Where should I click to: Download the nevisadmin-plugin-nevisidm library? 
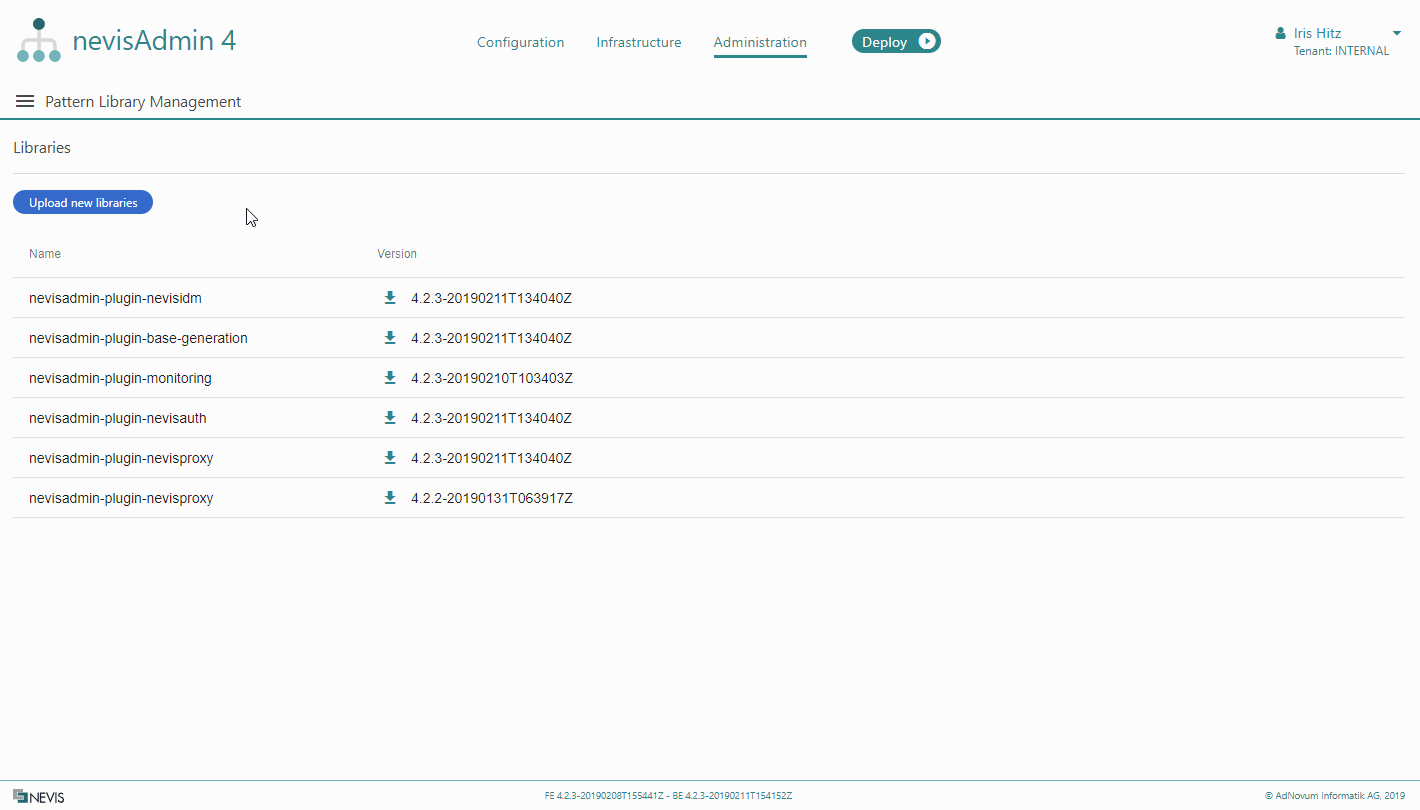390,298
